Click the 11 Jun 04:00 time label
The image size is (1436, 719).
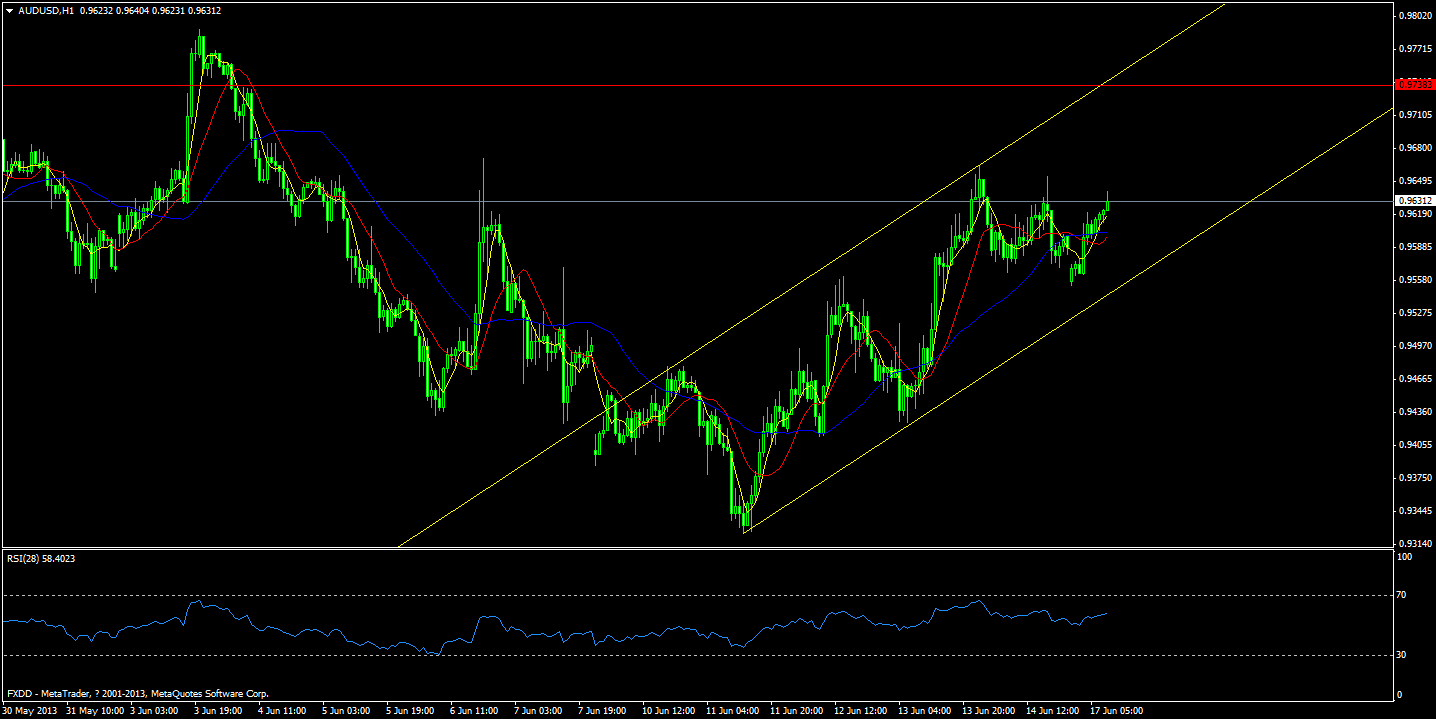coord(735,711)
